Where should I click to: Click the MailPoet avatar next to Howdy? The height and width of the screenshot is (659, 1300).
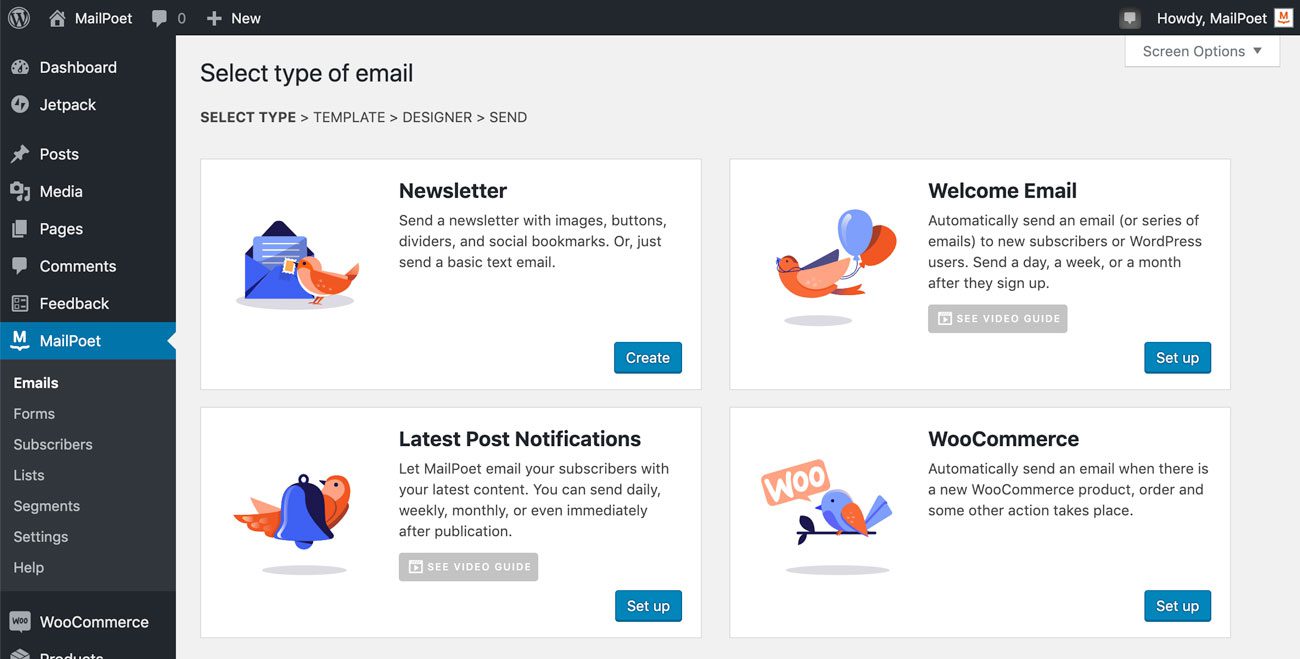click(1286, 17)
